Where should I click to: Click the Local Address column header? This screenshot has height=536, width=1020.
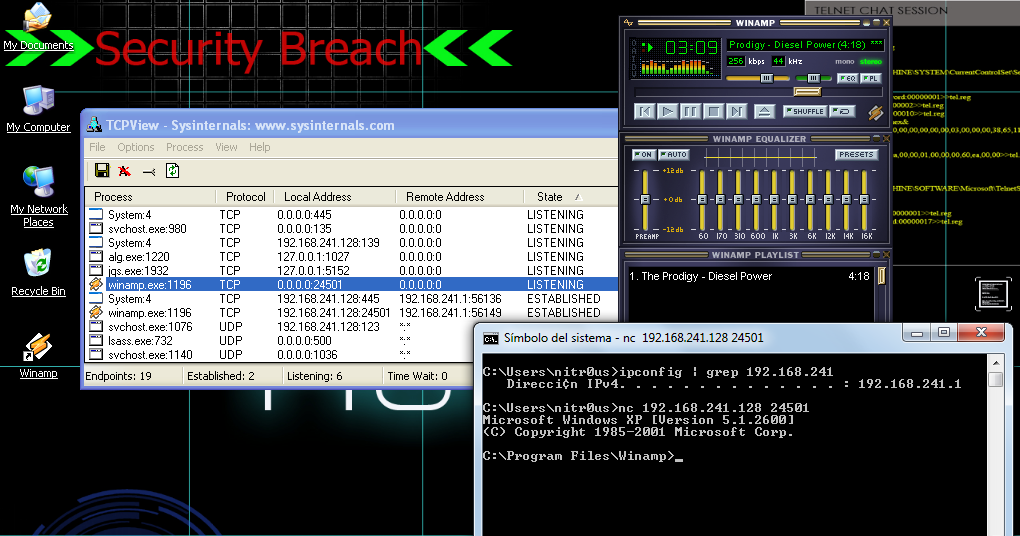point(335,196)
